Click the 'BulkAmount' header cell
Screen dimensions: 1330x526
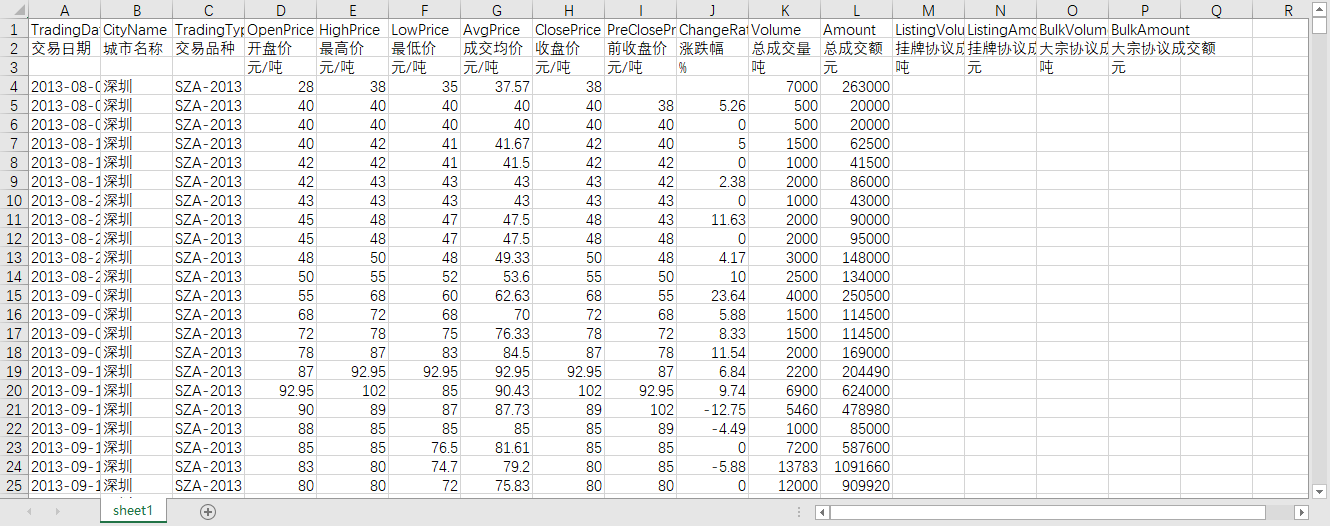pyautogui.click(x=1144, y=29)
